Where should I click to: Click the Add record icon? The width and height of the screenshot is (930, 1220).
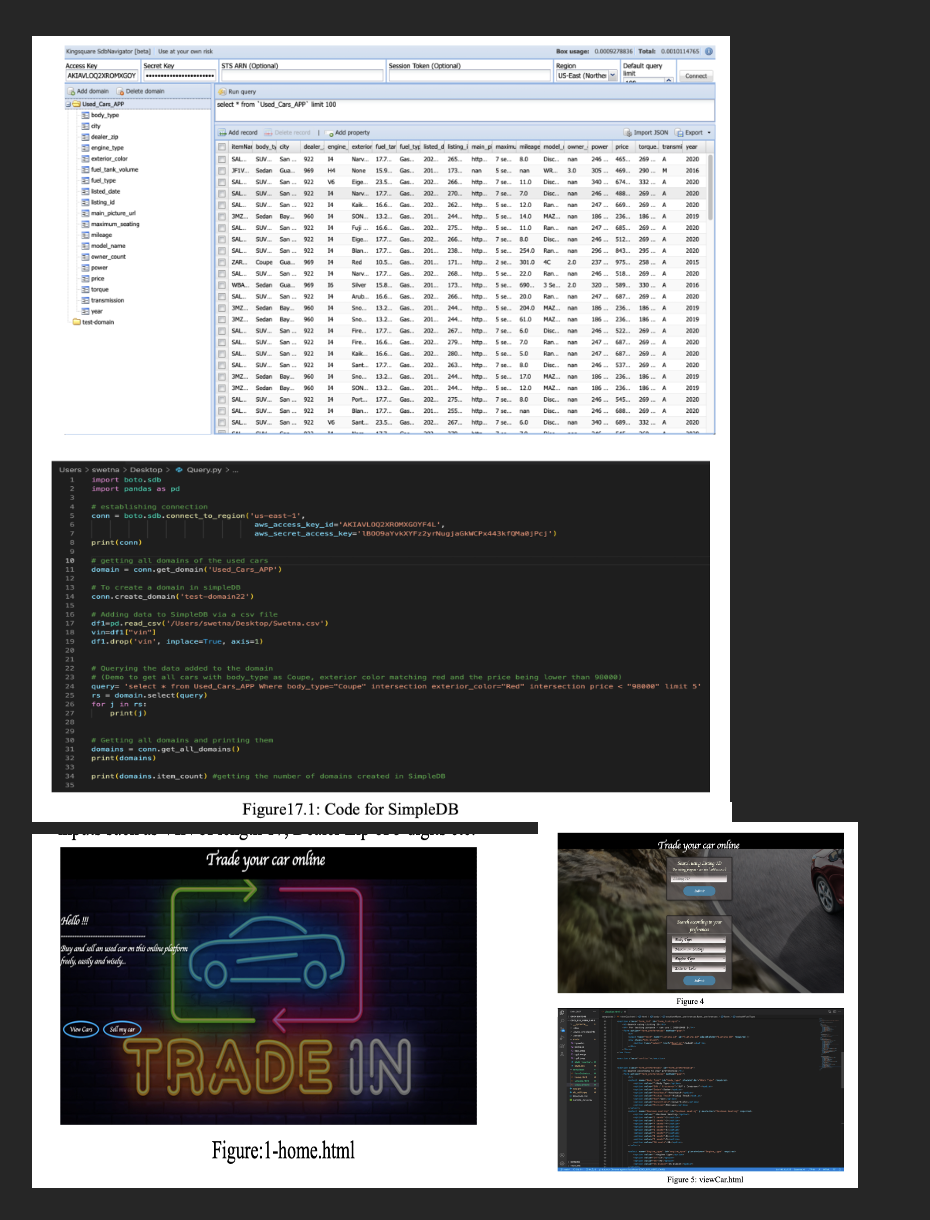pos(224,132)
